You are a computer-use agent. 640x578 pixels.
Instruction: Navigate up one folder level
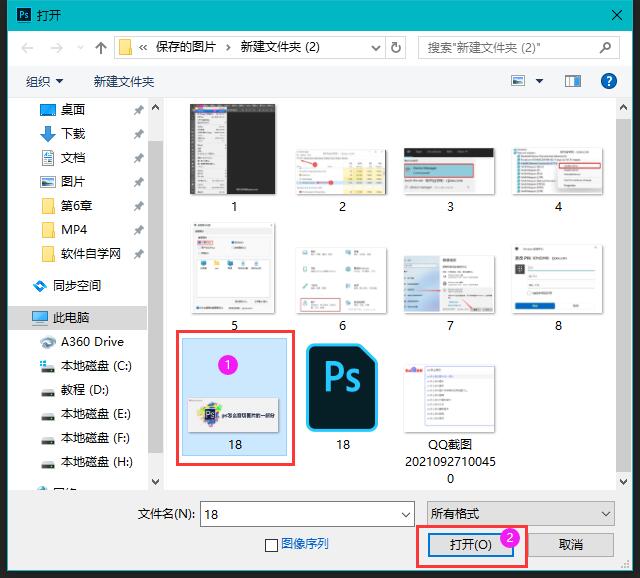[x=100, y=48]
